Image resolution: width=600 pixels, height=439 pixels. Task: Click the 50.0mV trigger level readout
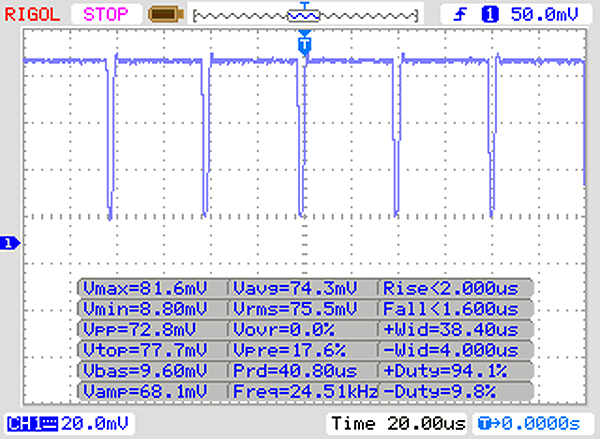[545, 15]
